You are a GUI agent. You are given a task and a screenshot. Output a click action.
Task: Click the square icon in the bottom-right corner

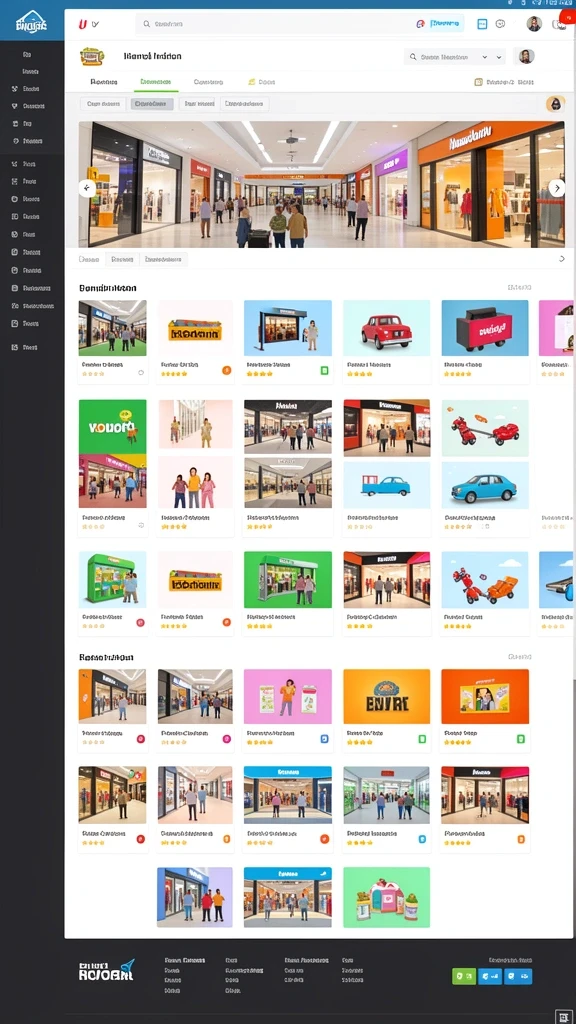tap(563, 1016)
